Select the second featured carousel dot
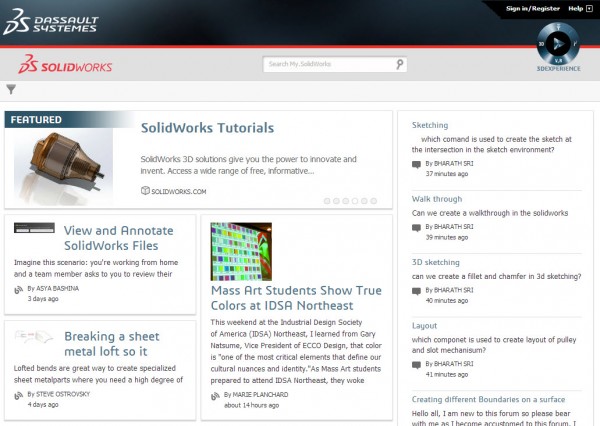The image size is (600, 426). click(x=336, y=201)
